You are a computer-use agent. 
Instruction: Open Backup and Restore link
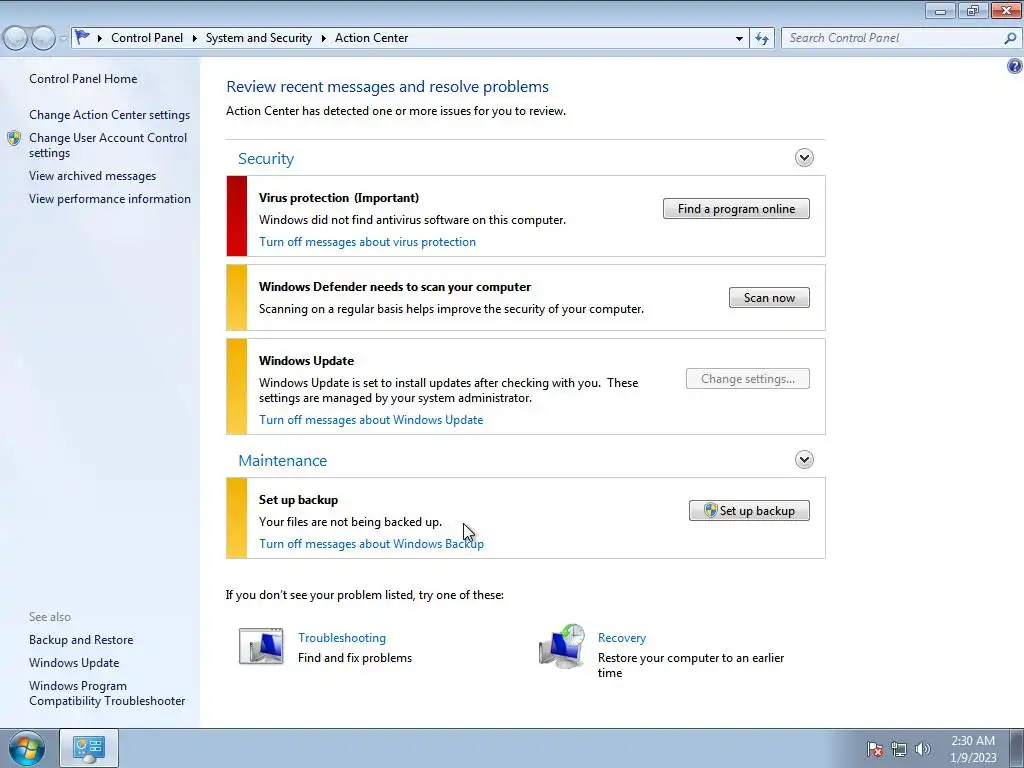pos(81,640)
